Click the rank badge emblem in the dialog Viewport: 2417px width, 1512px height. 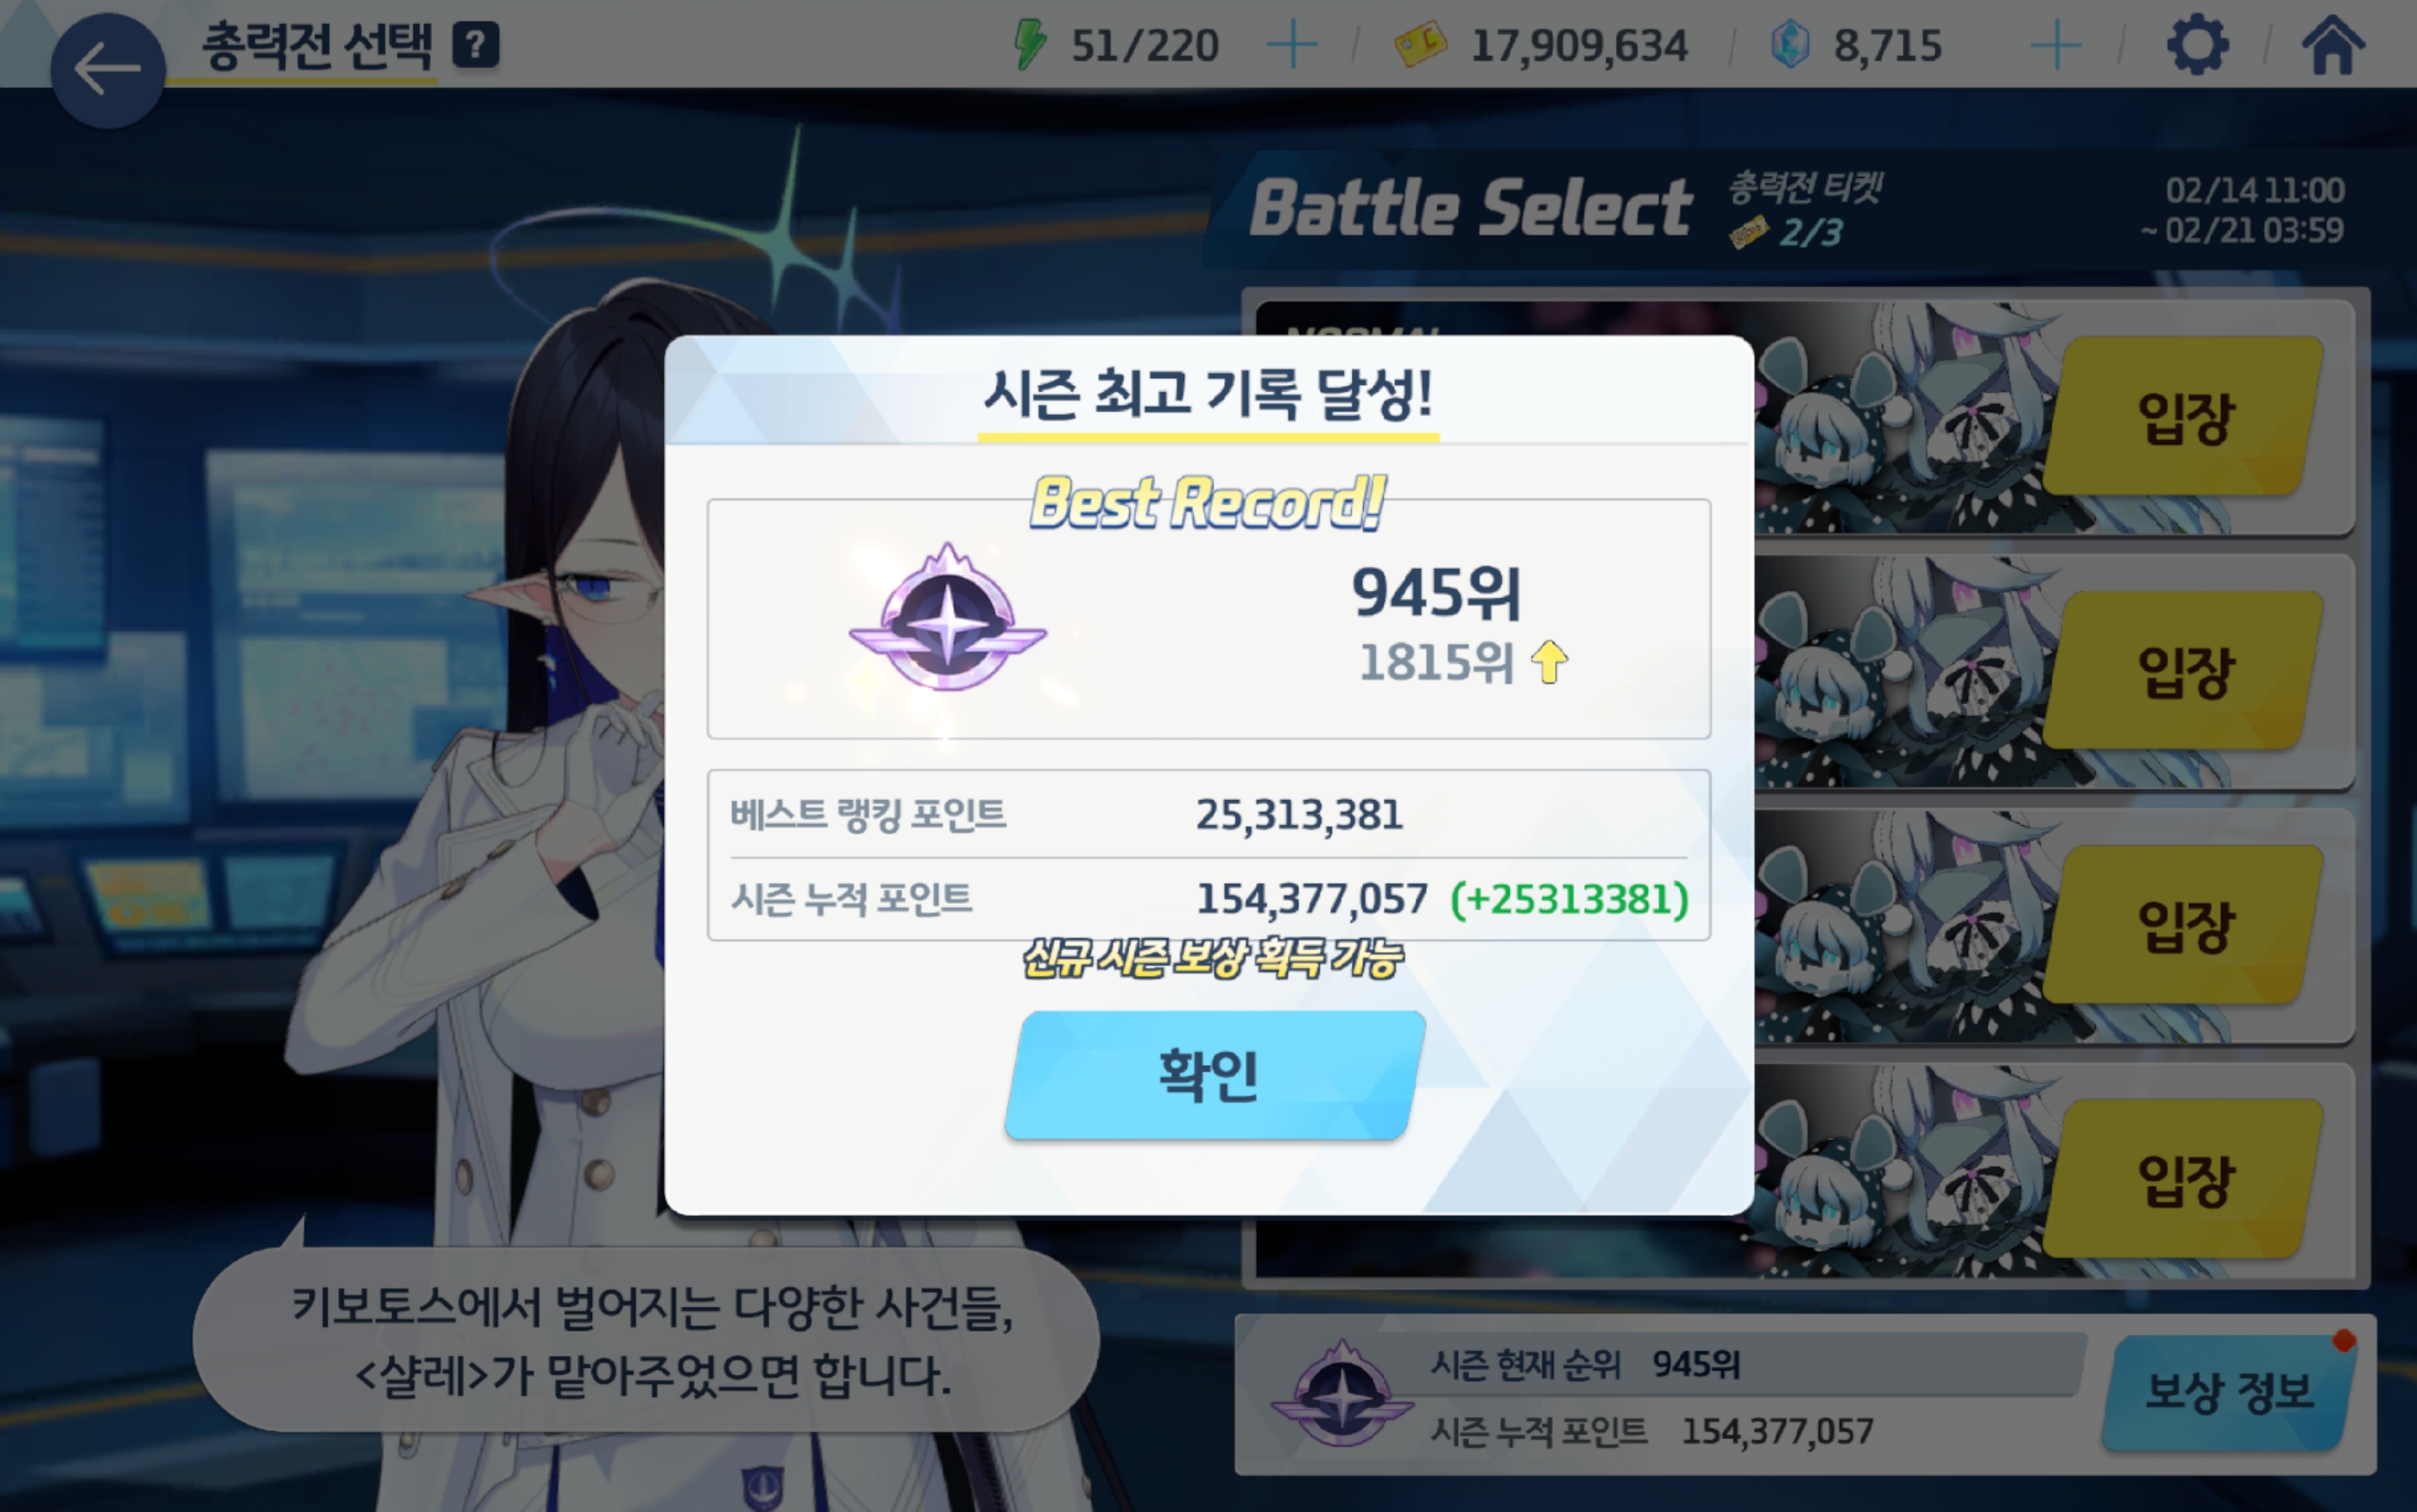948,620
